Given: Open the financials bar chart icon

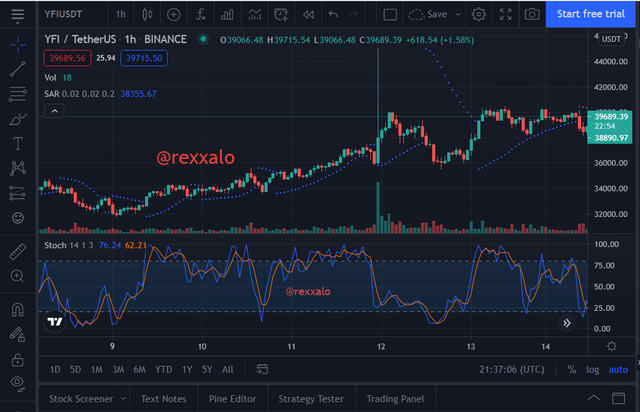Looking at the screenshot, I should 227,15.
